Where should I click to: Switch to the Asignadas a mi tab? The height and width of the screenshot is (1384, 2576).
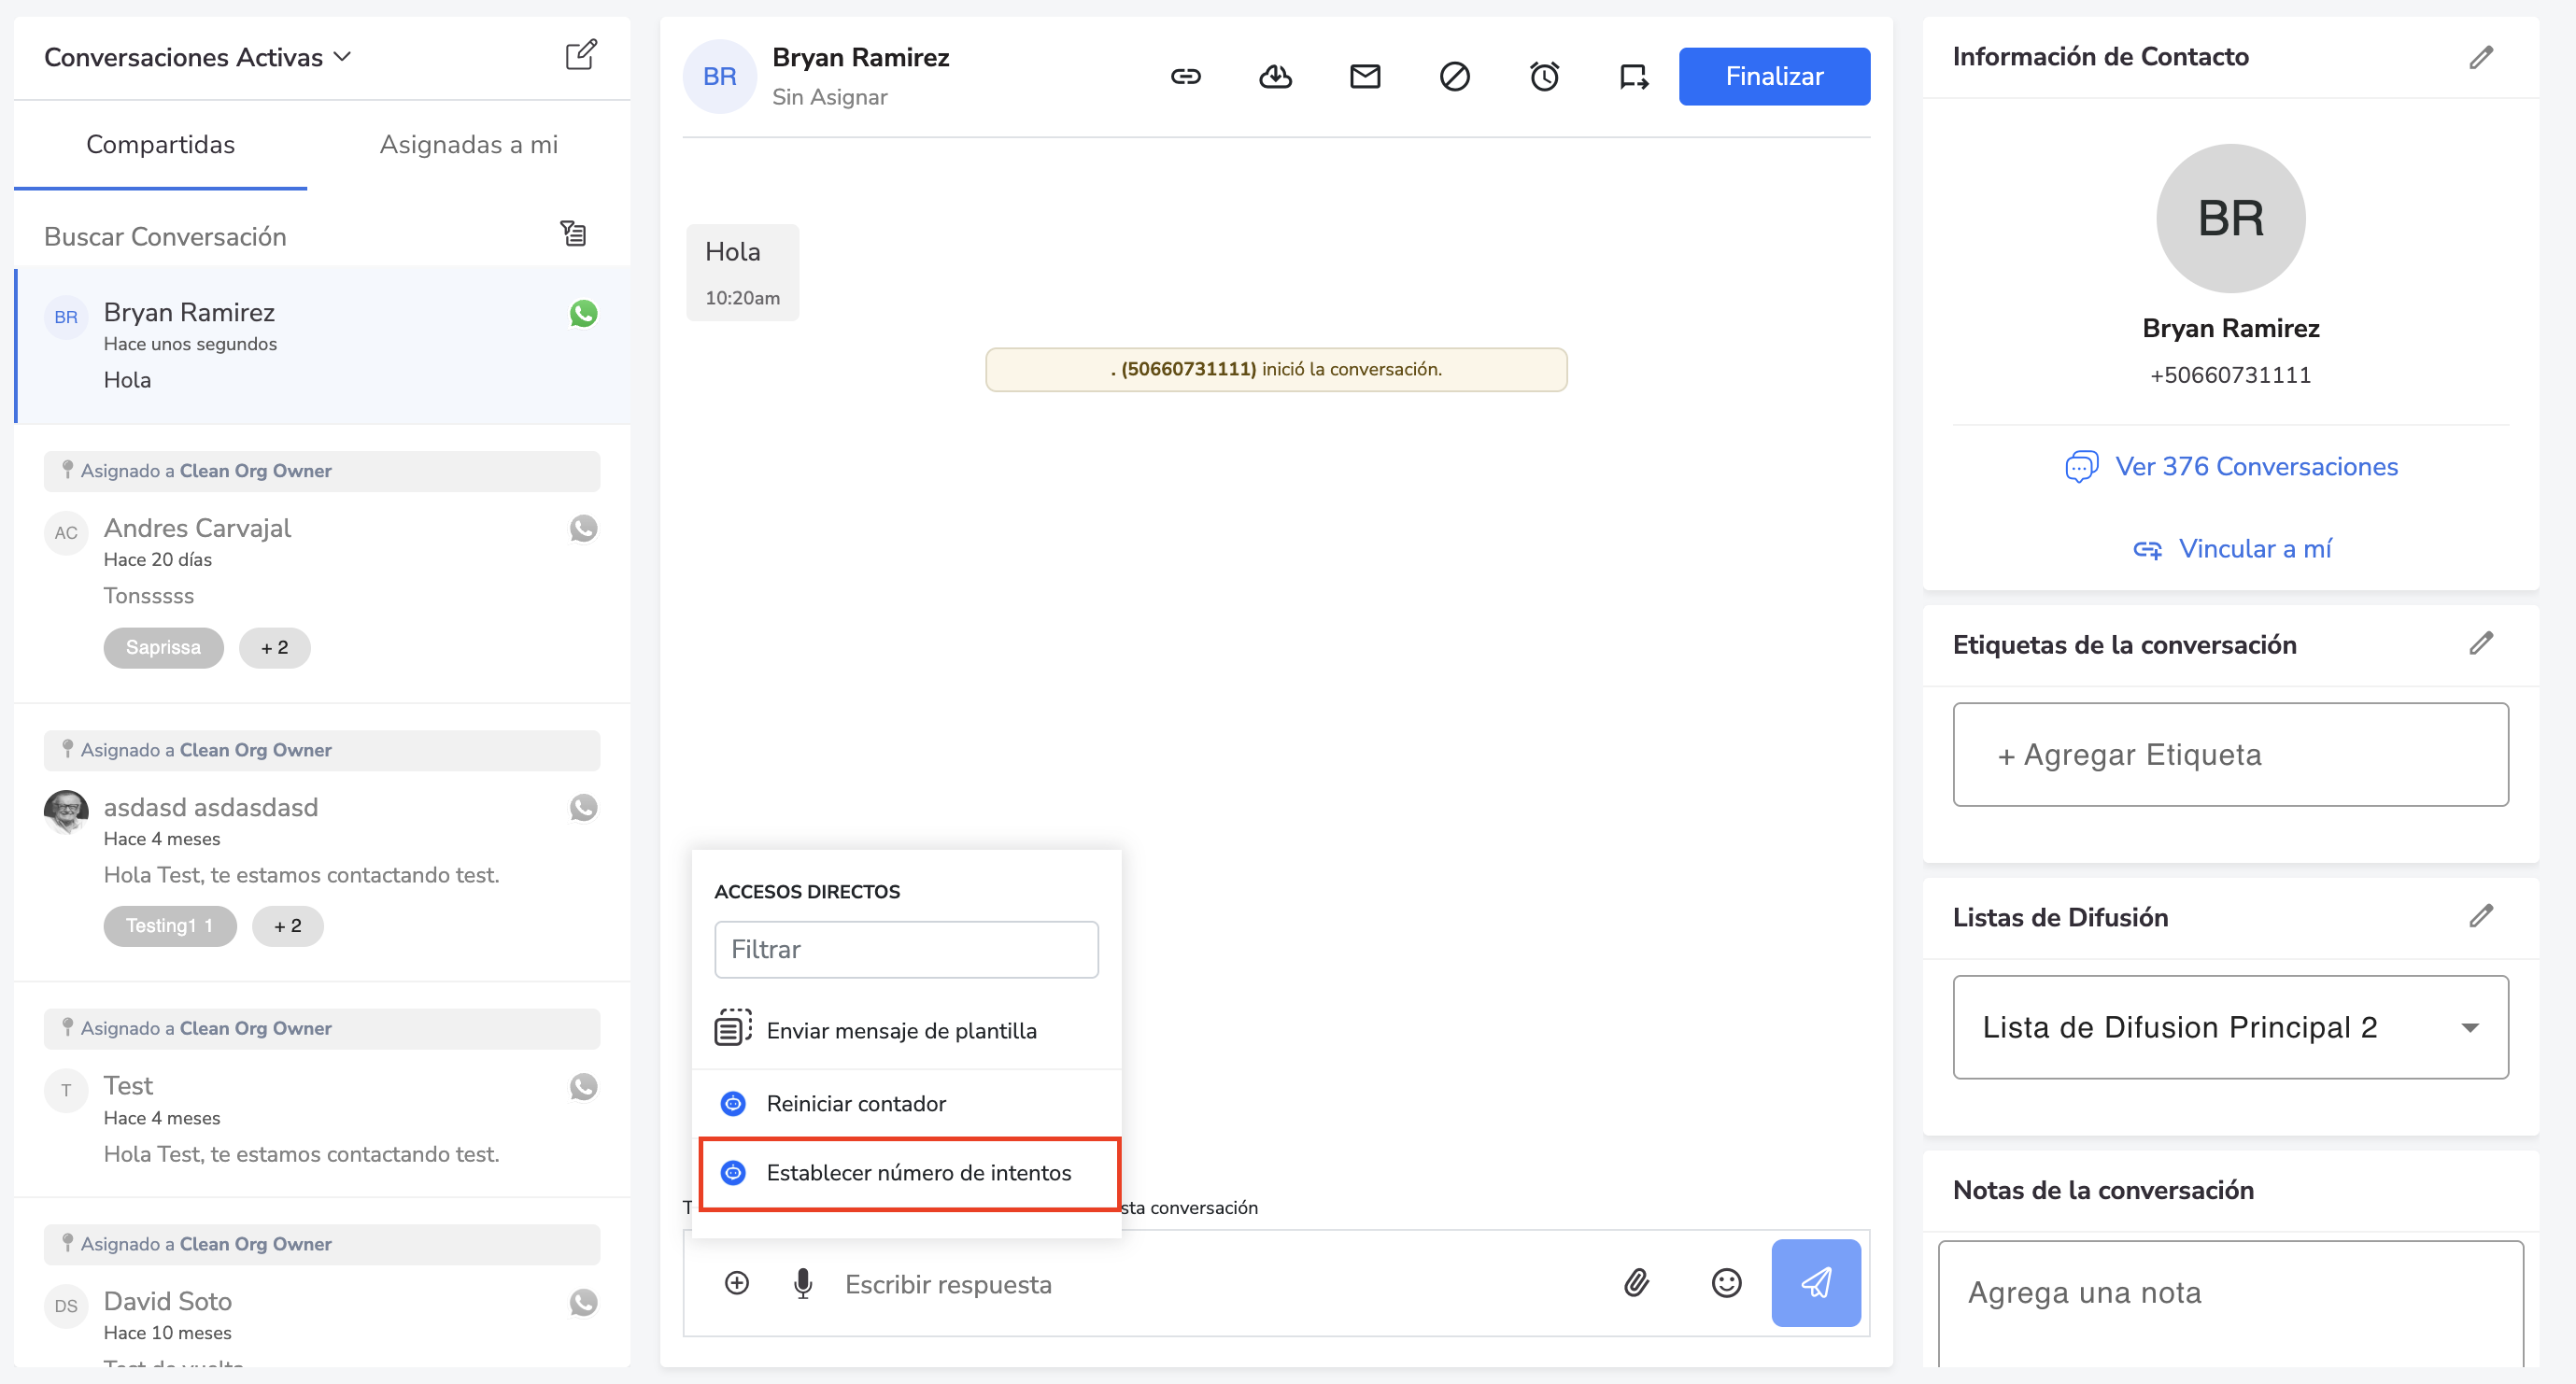pos(468,144)
